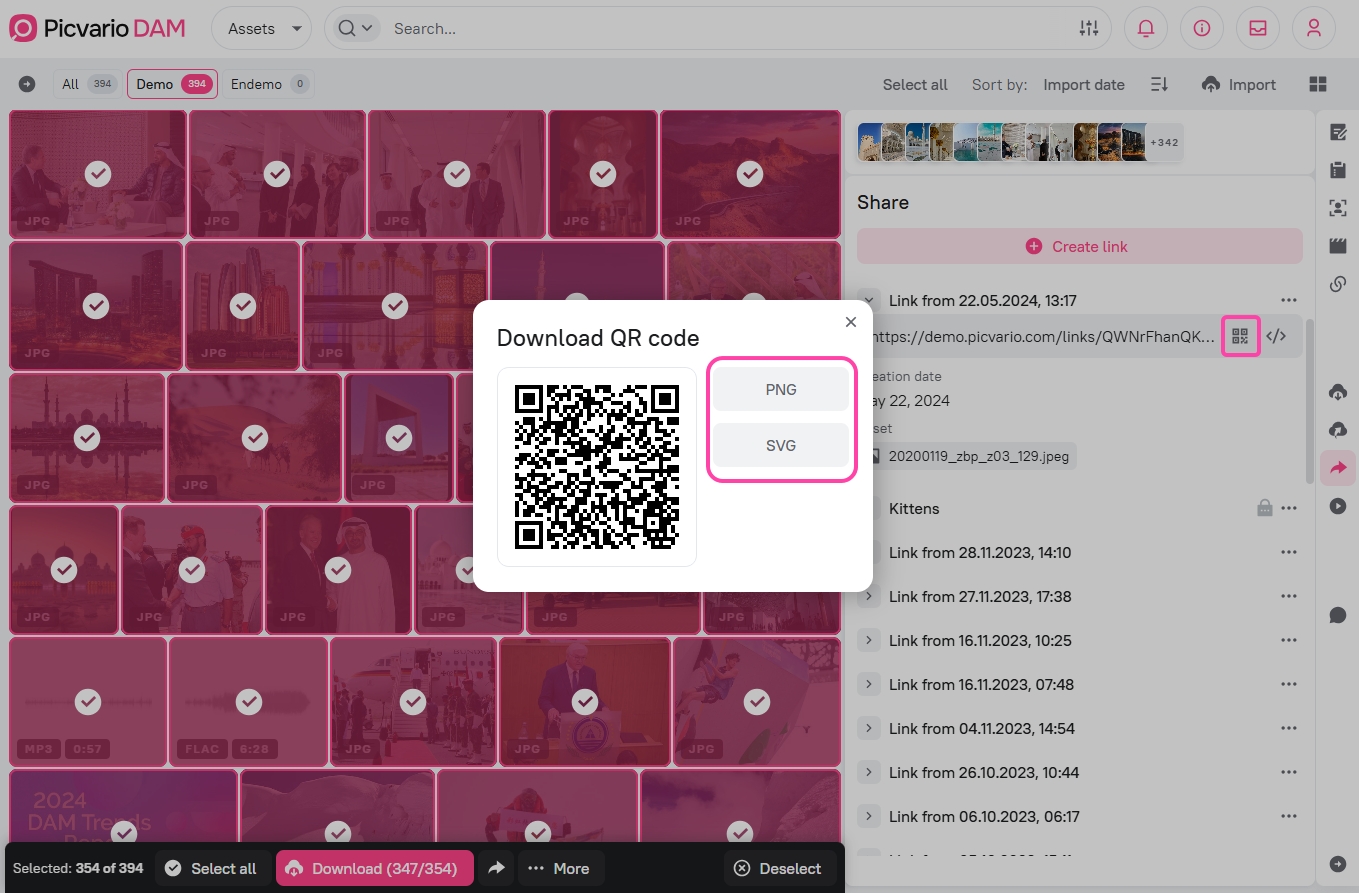Screen dimensions: 1359x893
Task: Open options menu for Kittens link
Action: click(x=1289, y=508)
